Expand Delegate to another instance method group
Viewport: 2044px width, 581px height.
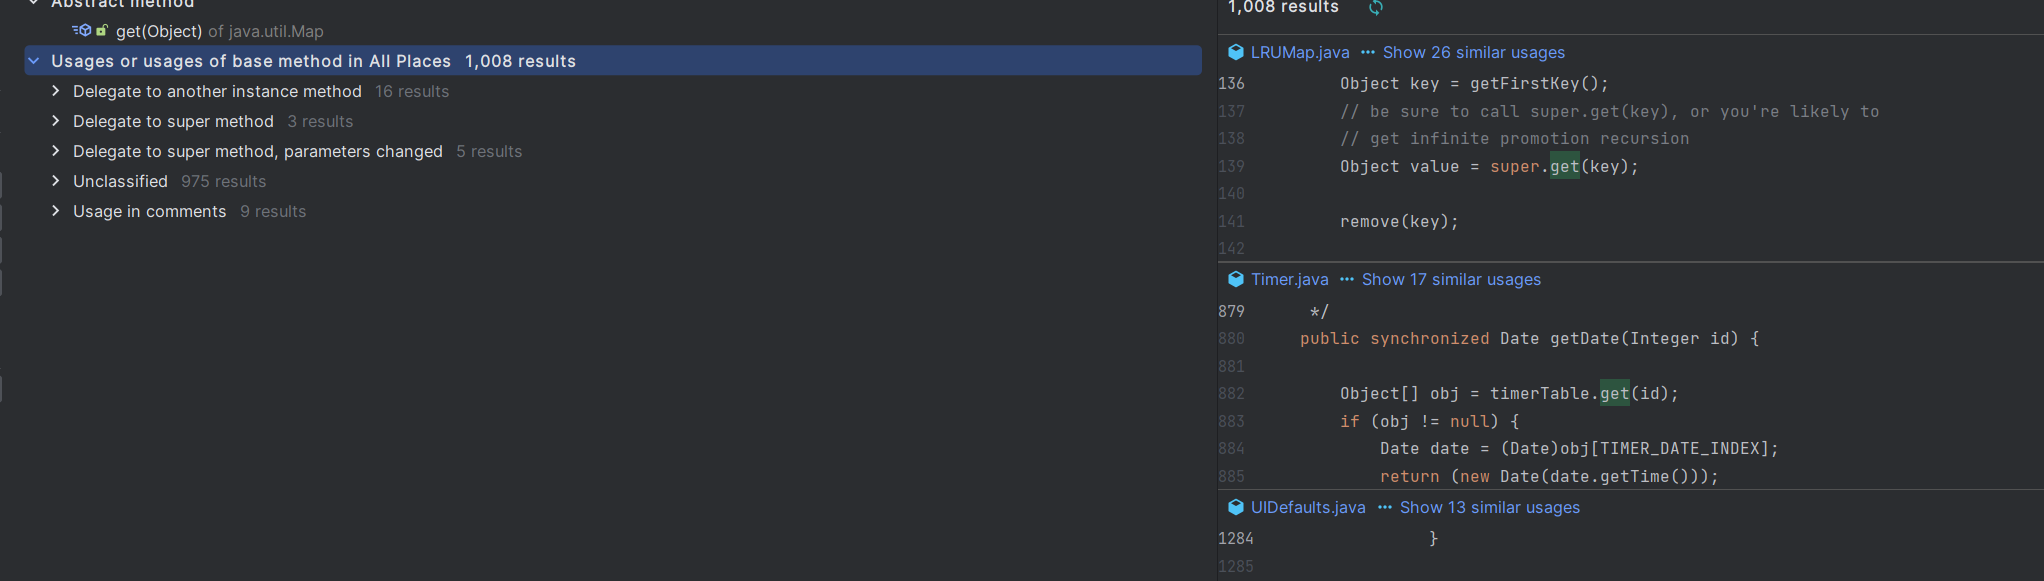pyautogui.click(x=56, y=91)
